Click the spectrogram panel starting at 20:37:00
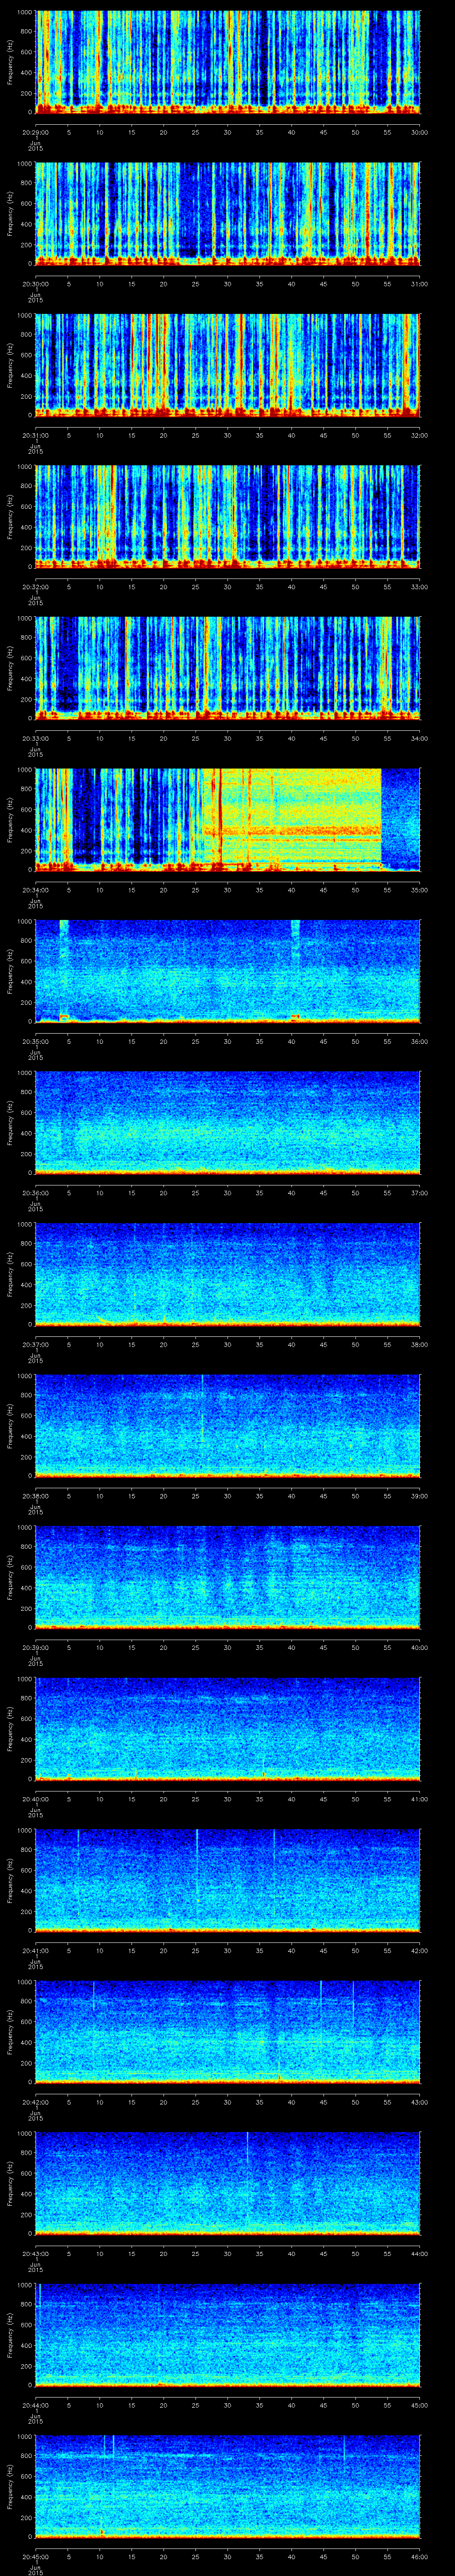Image resolution: width=455 pixels, height=2576 pixels. coord(227,1274)
